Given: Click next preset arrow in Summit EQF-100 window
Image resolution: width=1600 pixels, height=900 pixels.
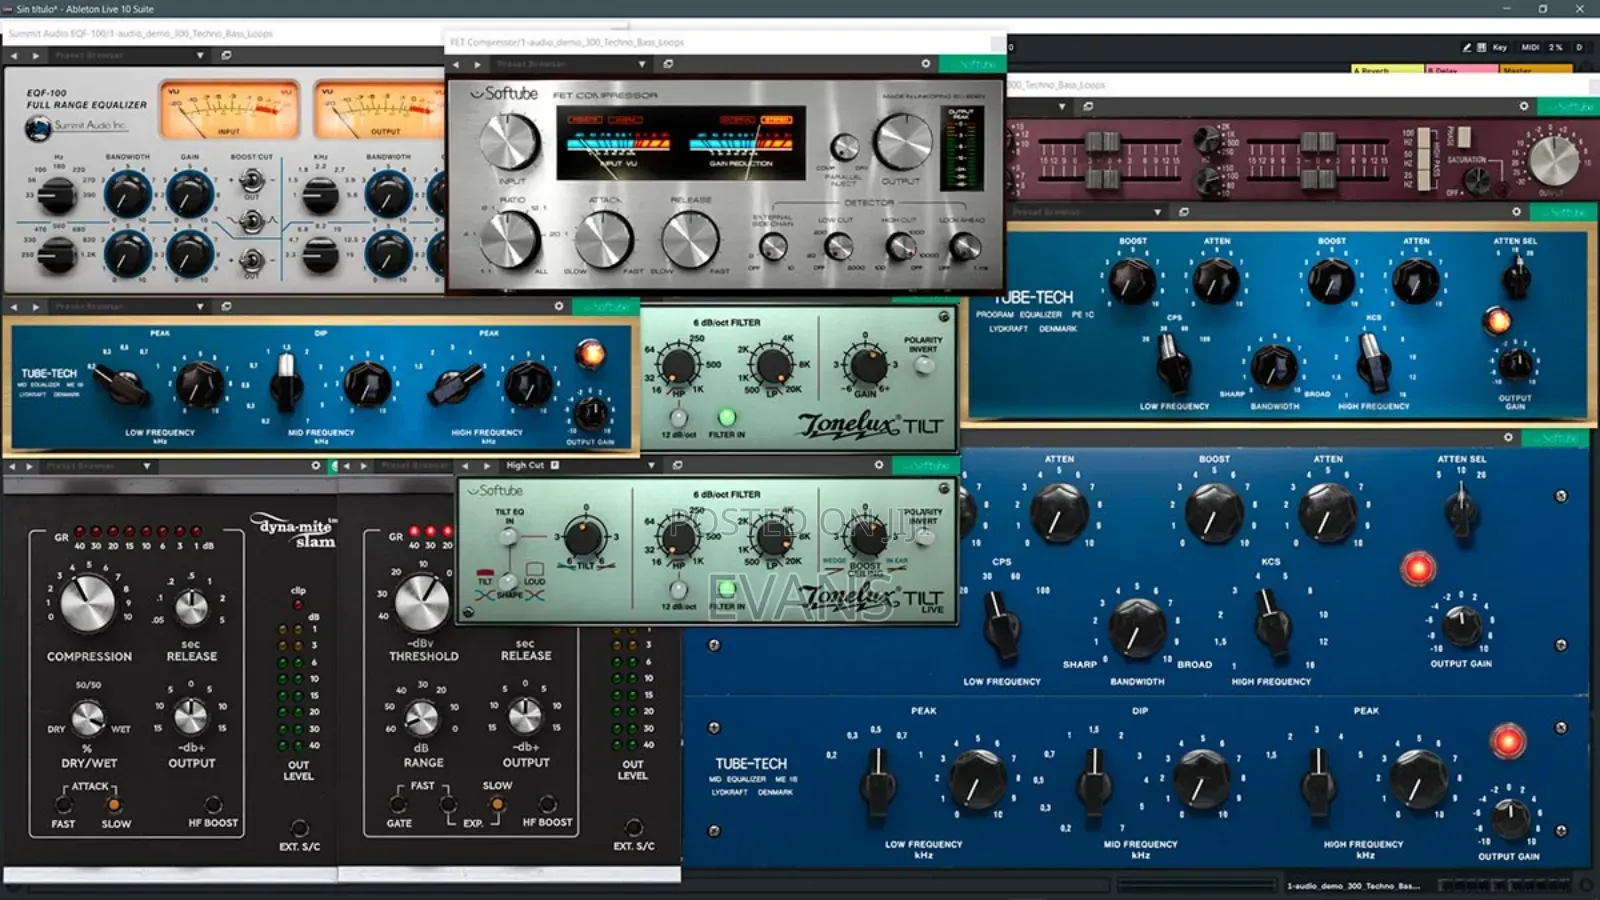Looking at the screenshot, I should (36, 56).
